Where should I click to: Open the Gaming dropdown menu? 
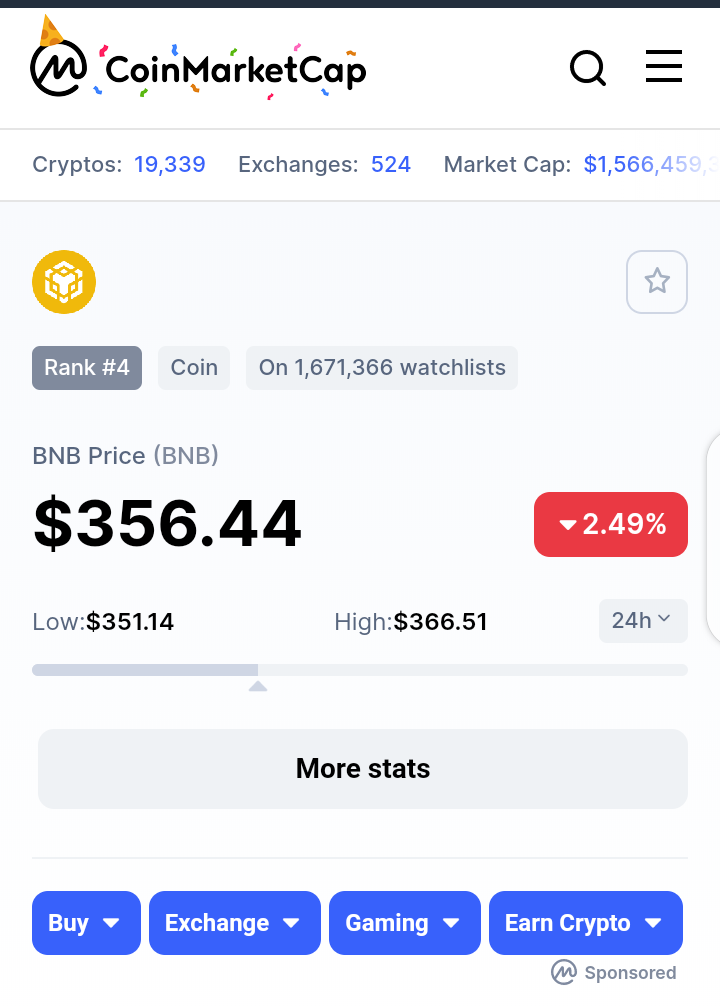404,923
